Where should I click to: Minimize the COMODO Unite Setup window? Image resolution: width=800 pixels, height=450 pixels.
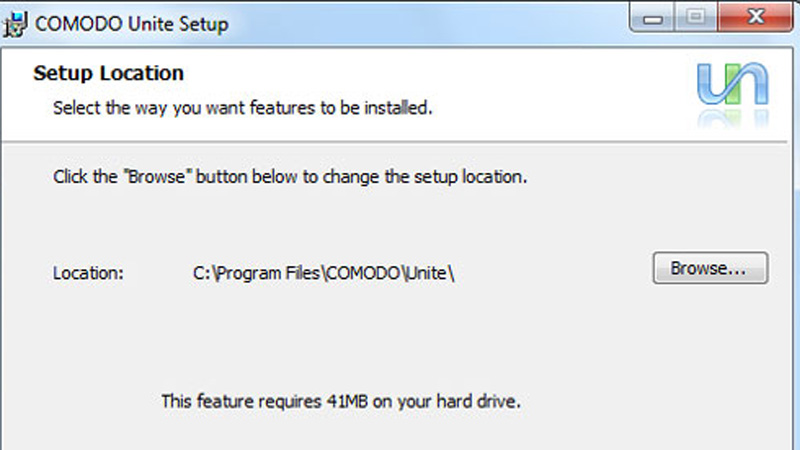click(x=653, y=17)
